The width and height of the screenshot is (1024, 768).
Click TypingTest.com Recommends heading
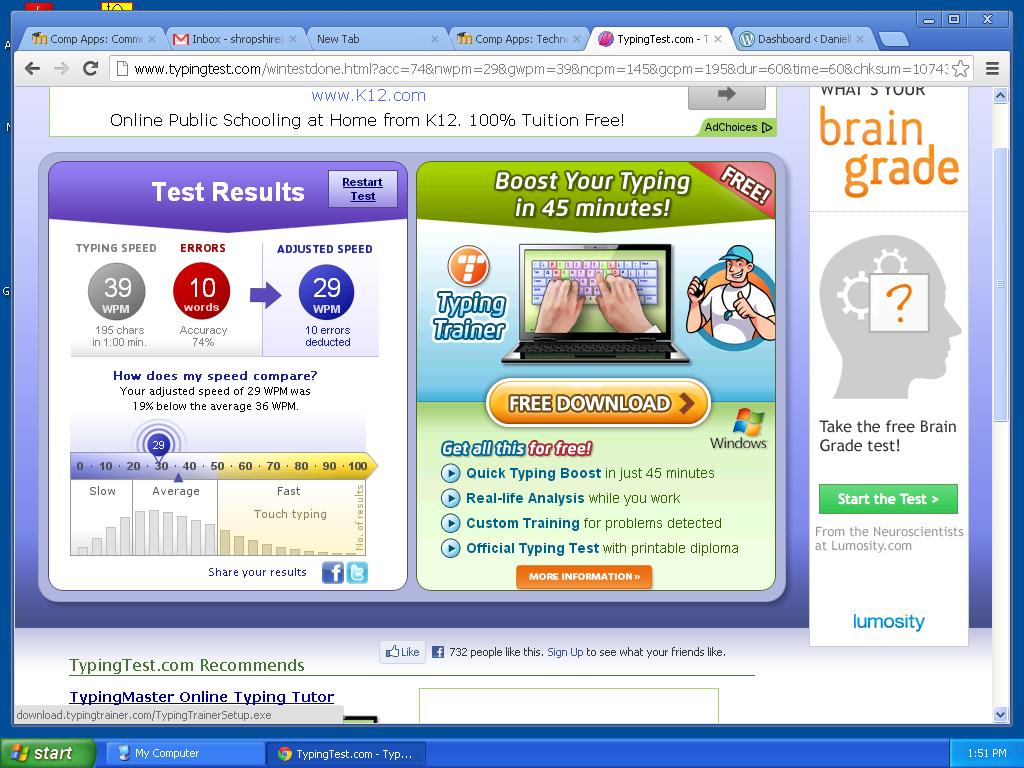click(x=187, y=665)
